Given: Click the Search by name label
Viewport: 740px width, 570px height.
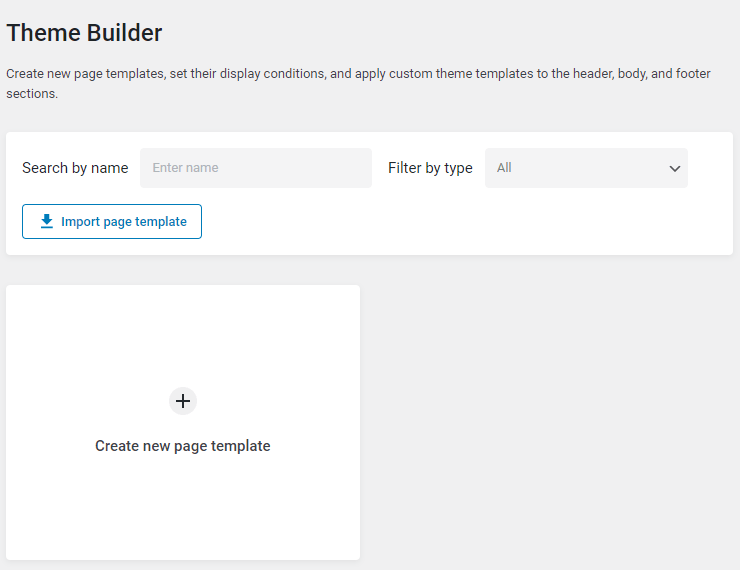Looking at the screenshot, I should 75,168.
